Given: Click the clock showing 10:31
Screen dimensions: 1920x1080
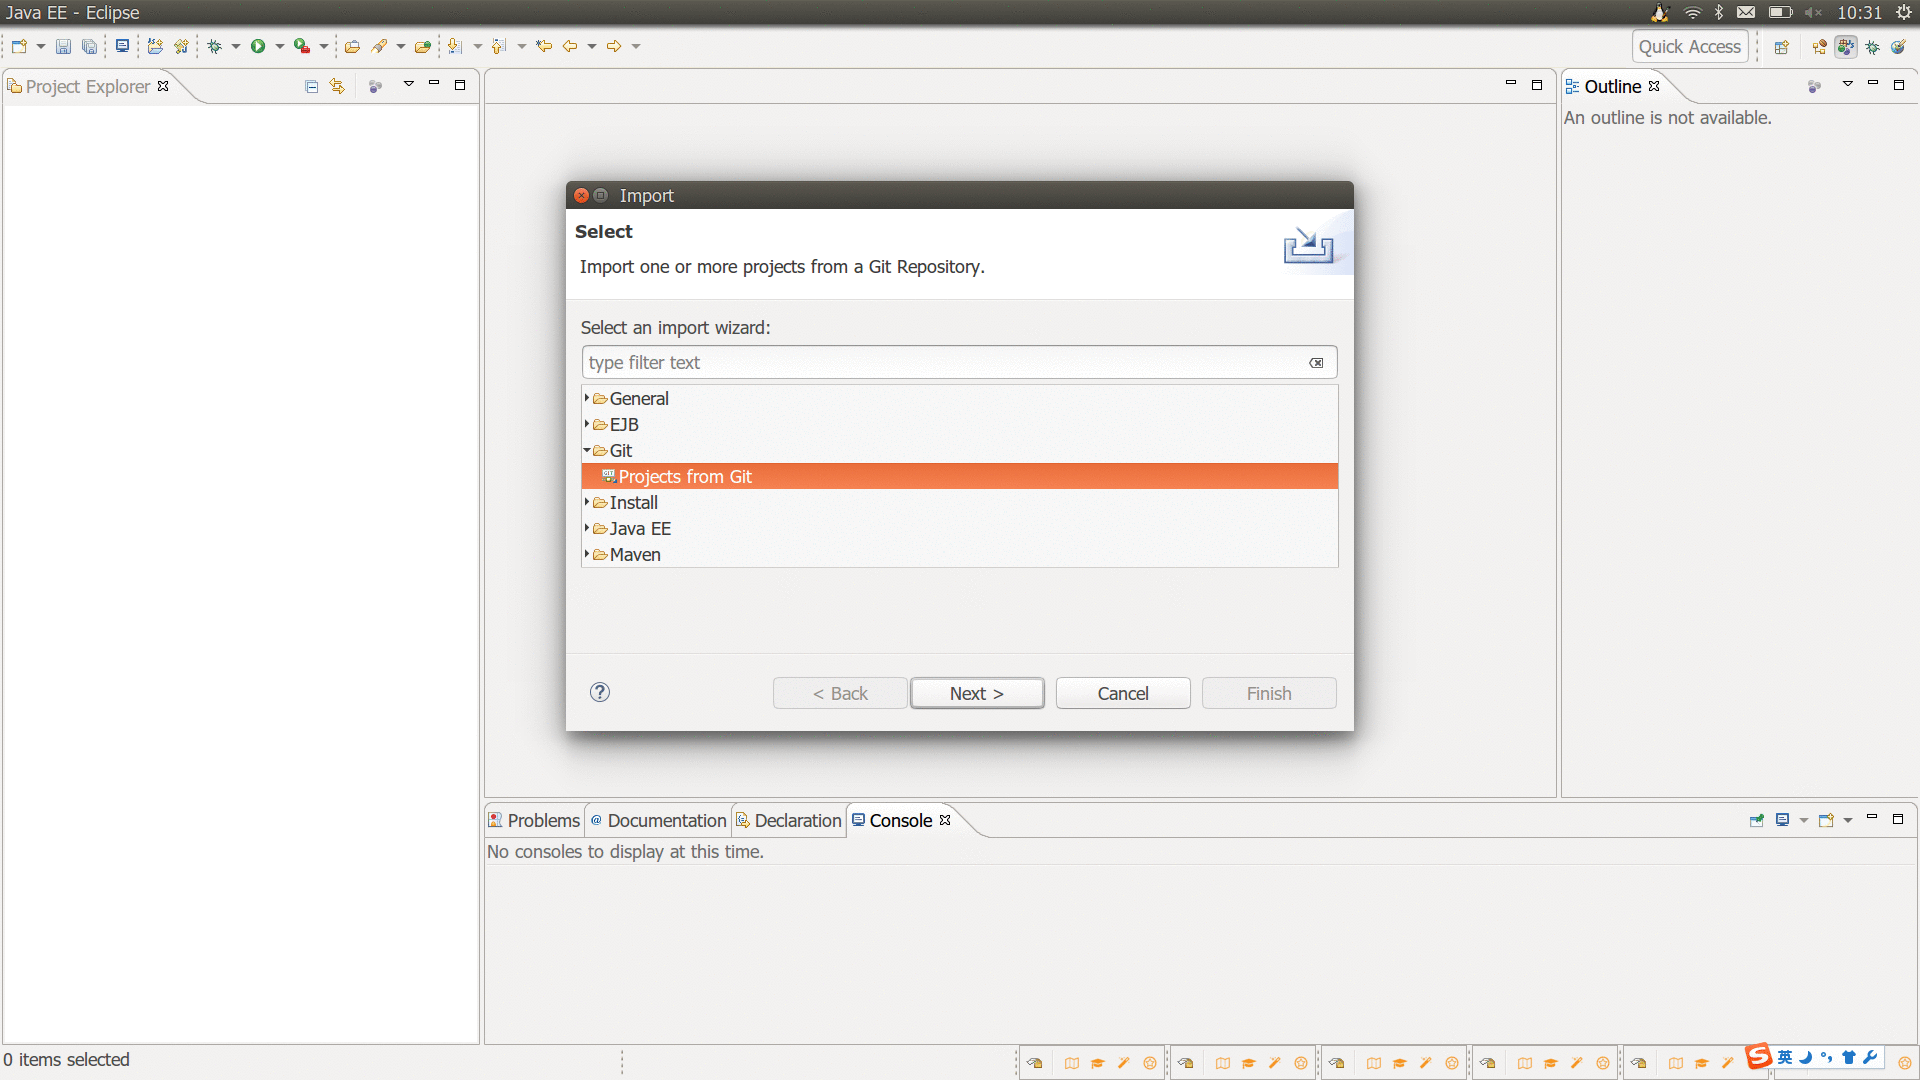Looking at the screenshot, I should [x=1859, y=13].
